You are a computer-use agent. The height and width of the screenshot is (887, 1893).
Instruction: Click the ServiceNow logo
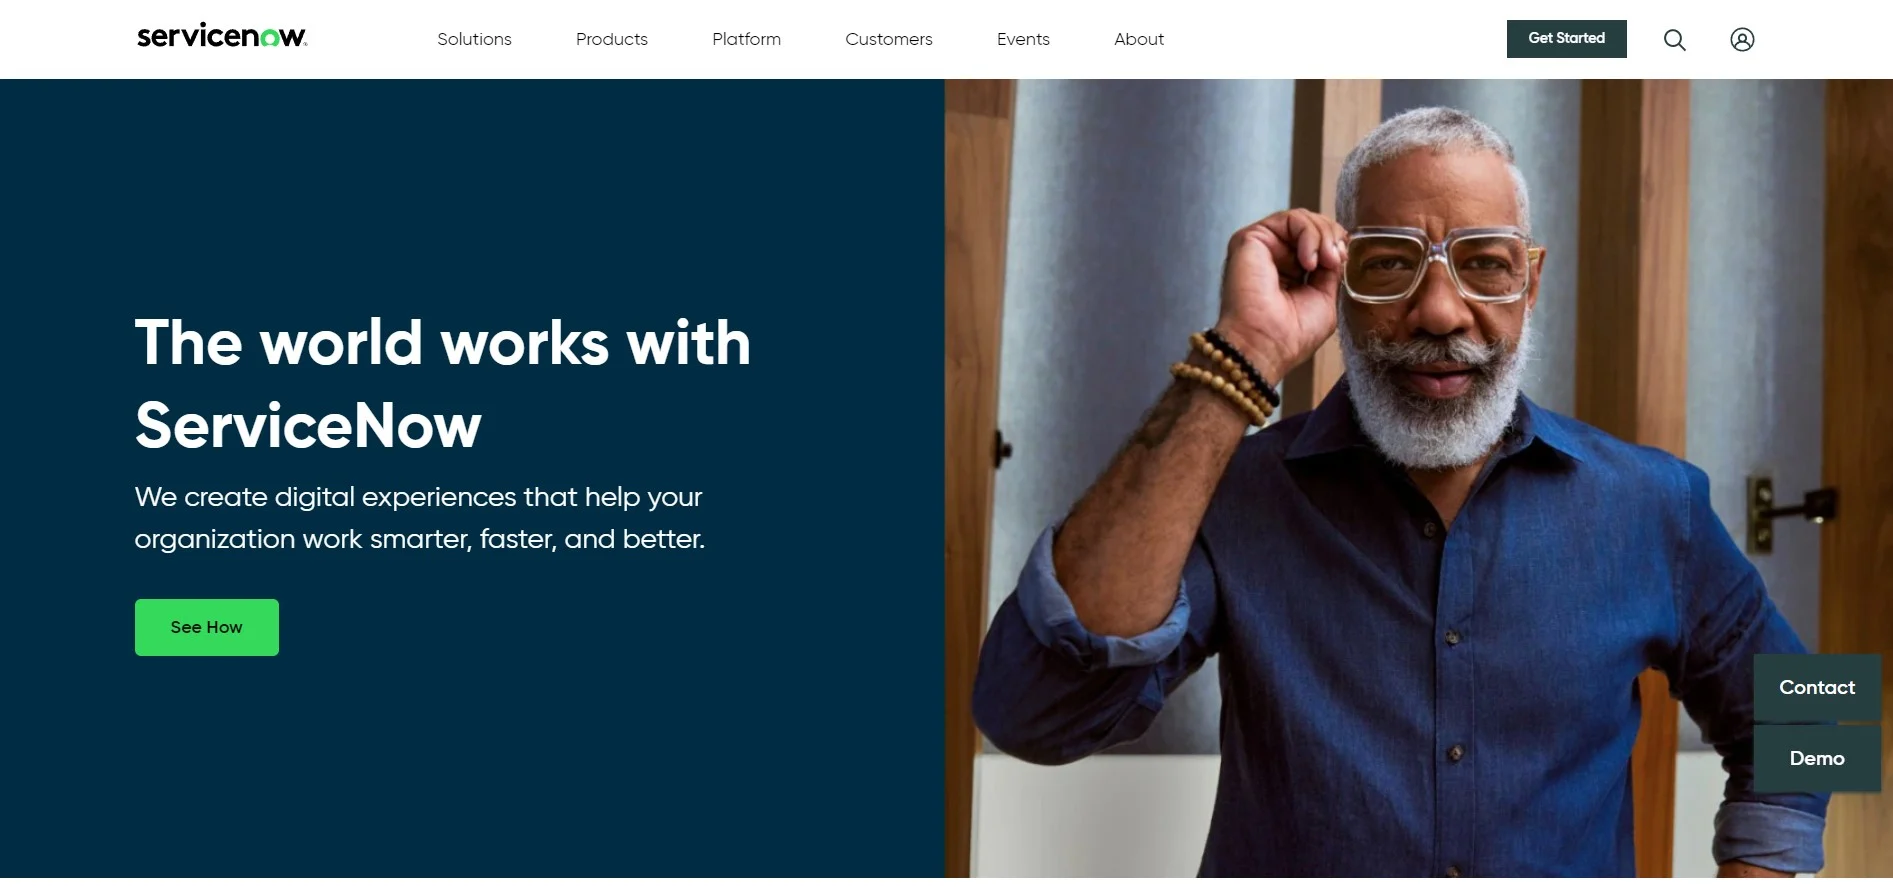tap(222, 36)
